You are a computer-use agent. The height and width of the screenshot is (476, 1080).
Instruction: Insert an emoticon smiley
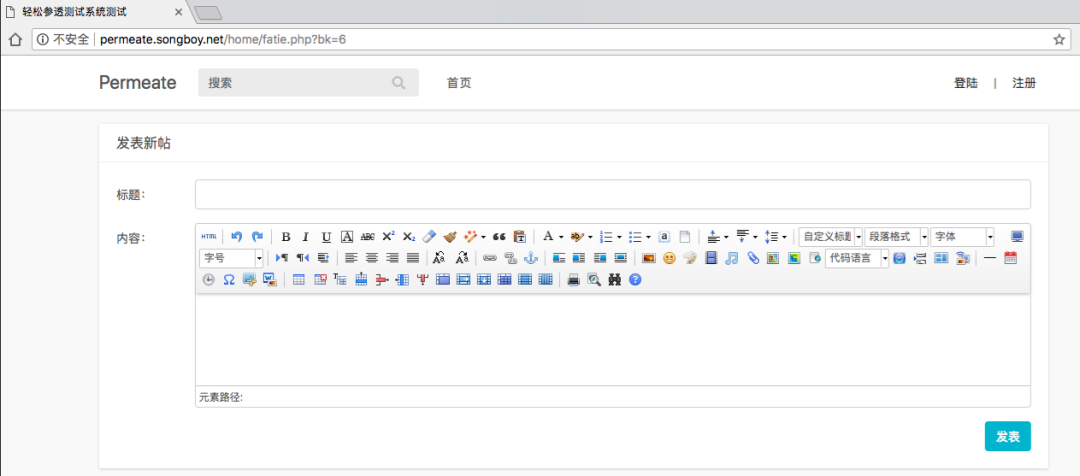669,258
